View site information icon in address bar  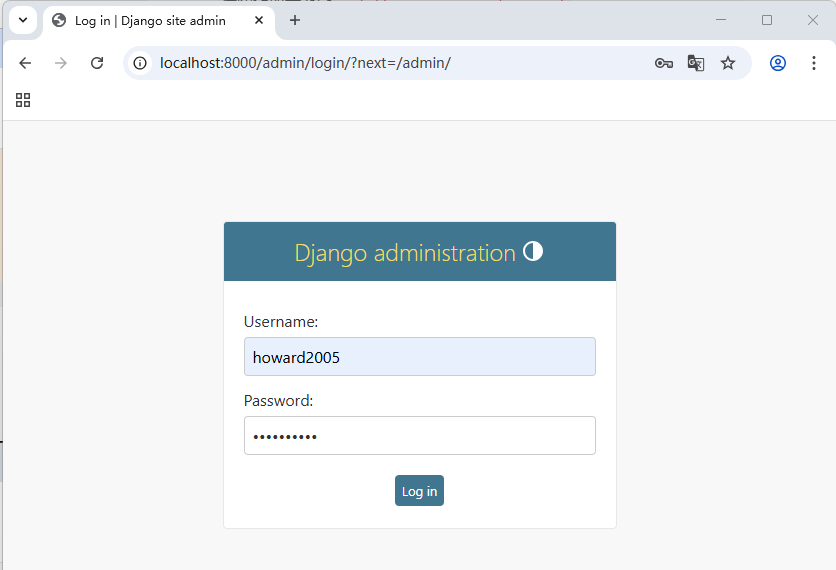click(x=140, y=63)
